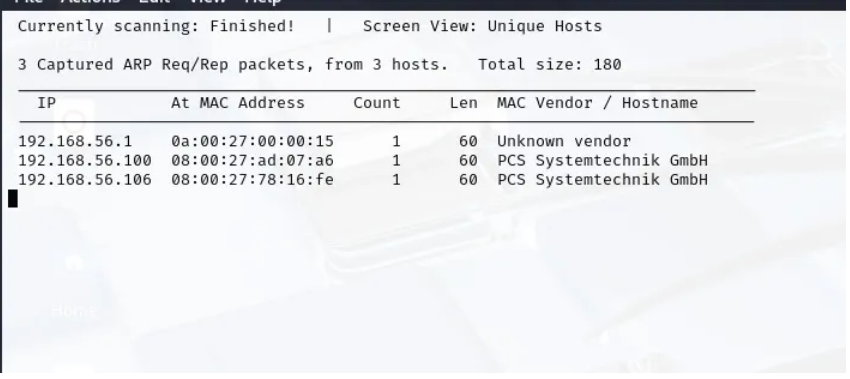
Task: Click the Count value 1 for 192.168.56.100
Action: pyautogui.click(x=396, y=160)
